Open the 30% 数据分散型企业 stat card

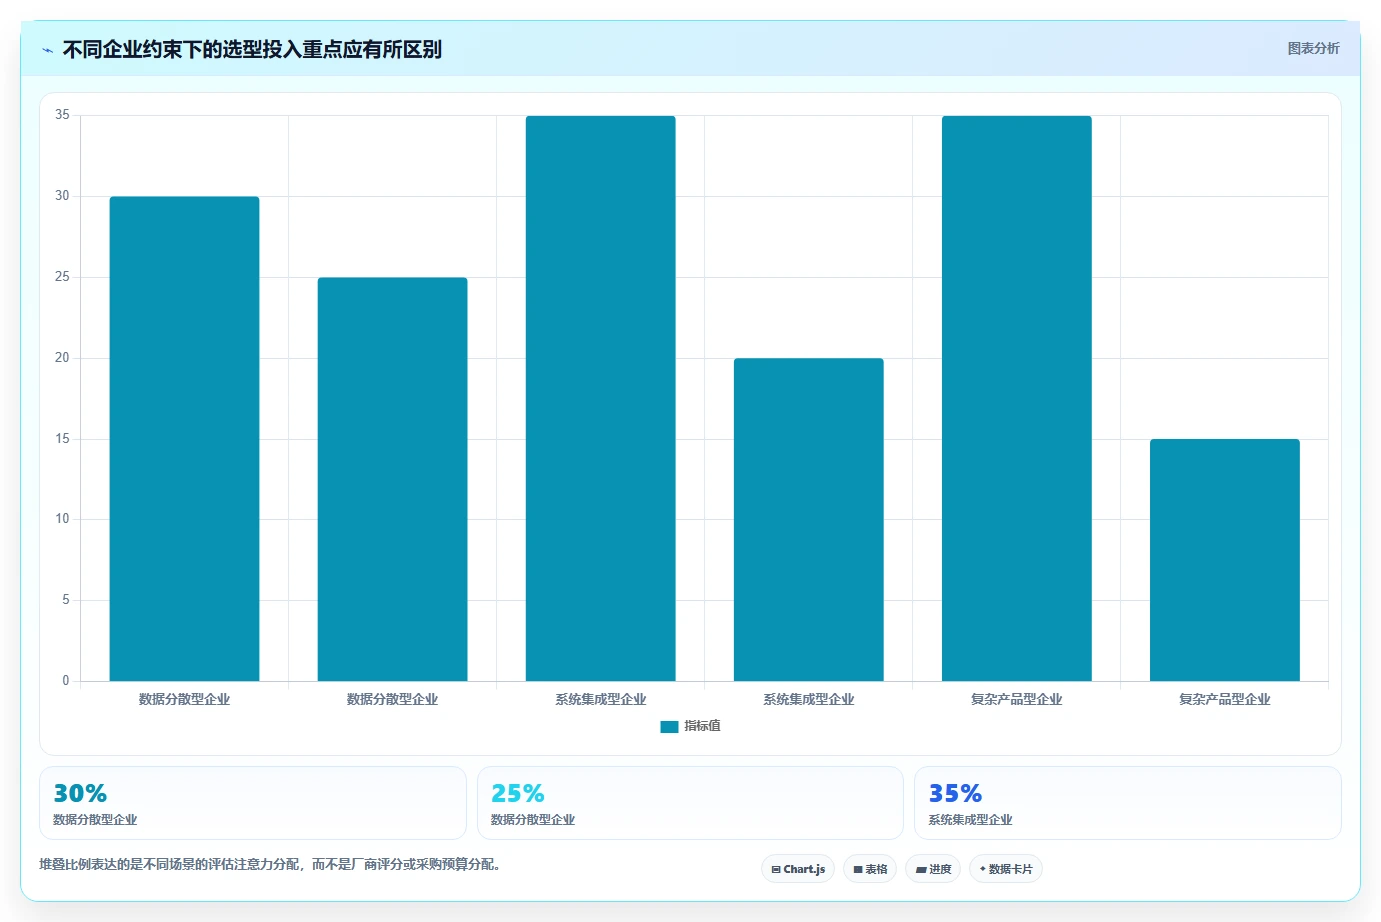point(253,803)
